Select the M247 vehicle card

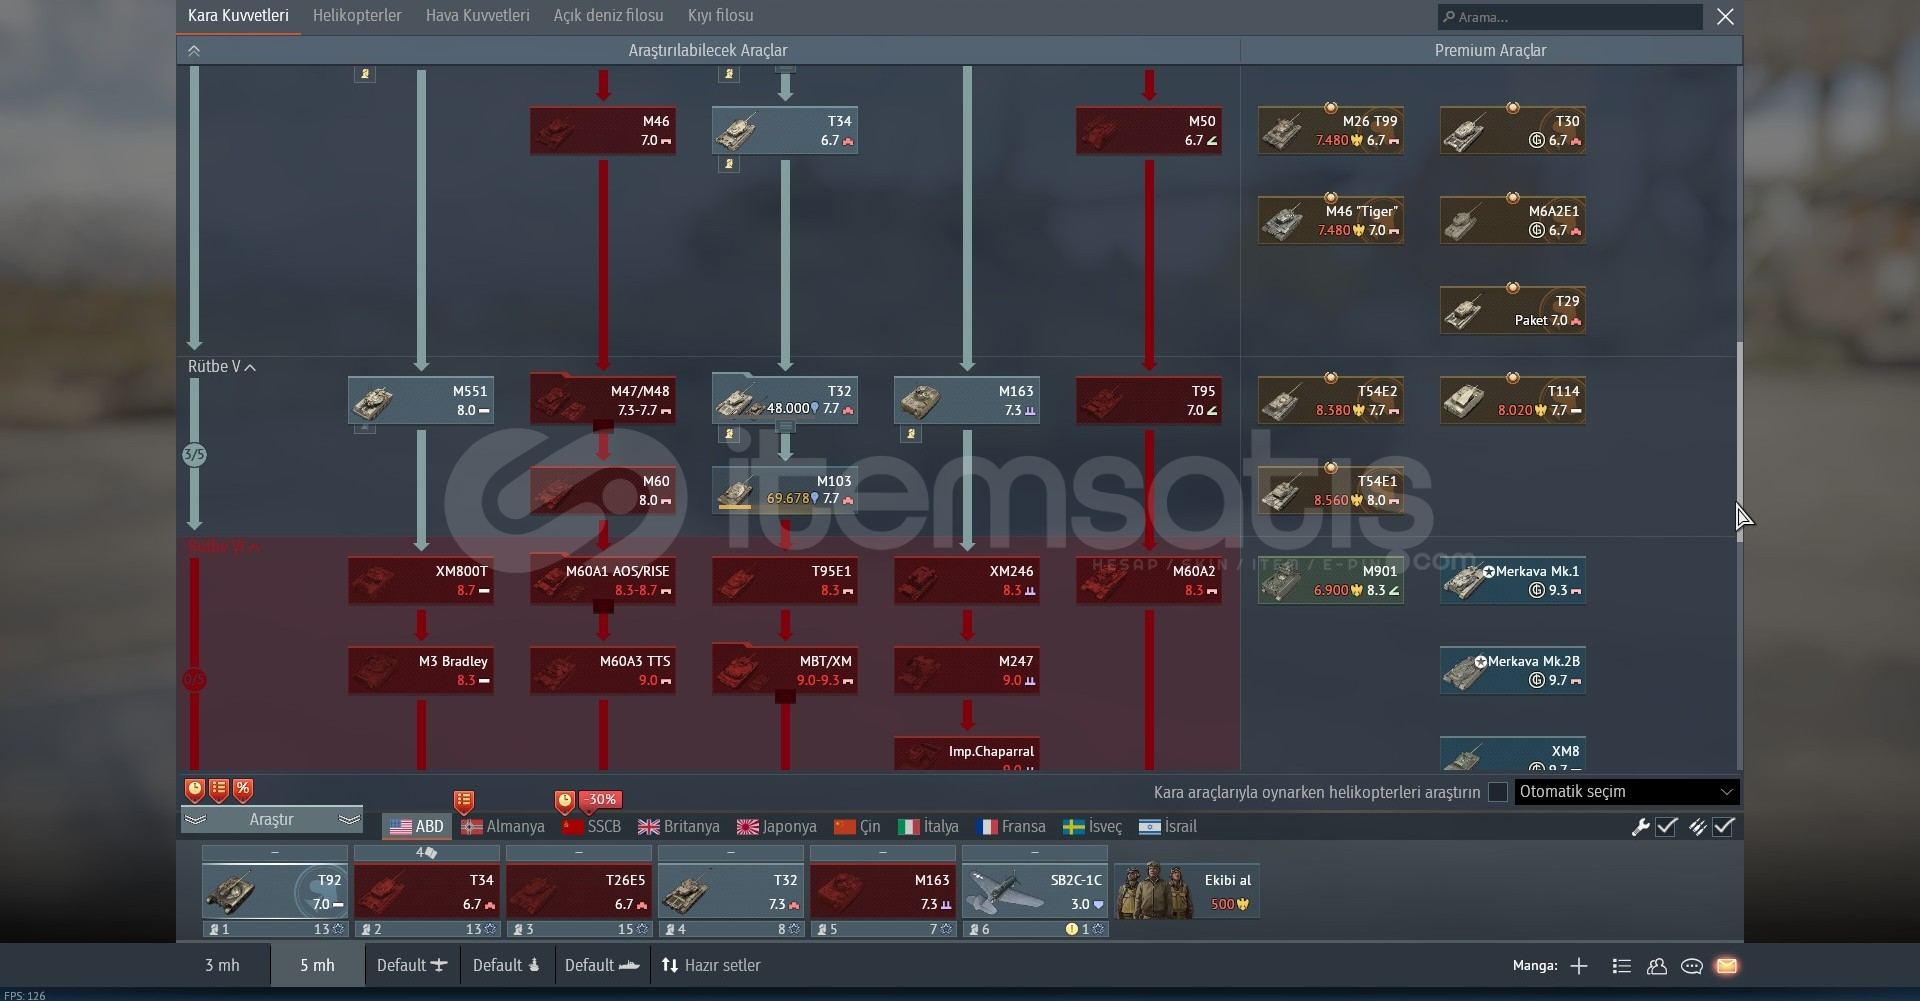pyautogui.click(x=967, y=670)
